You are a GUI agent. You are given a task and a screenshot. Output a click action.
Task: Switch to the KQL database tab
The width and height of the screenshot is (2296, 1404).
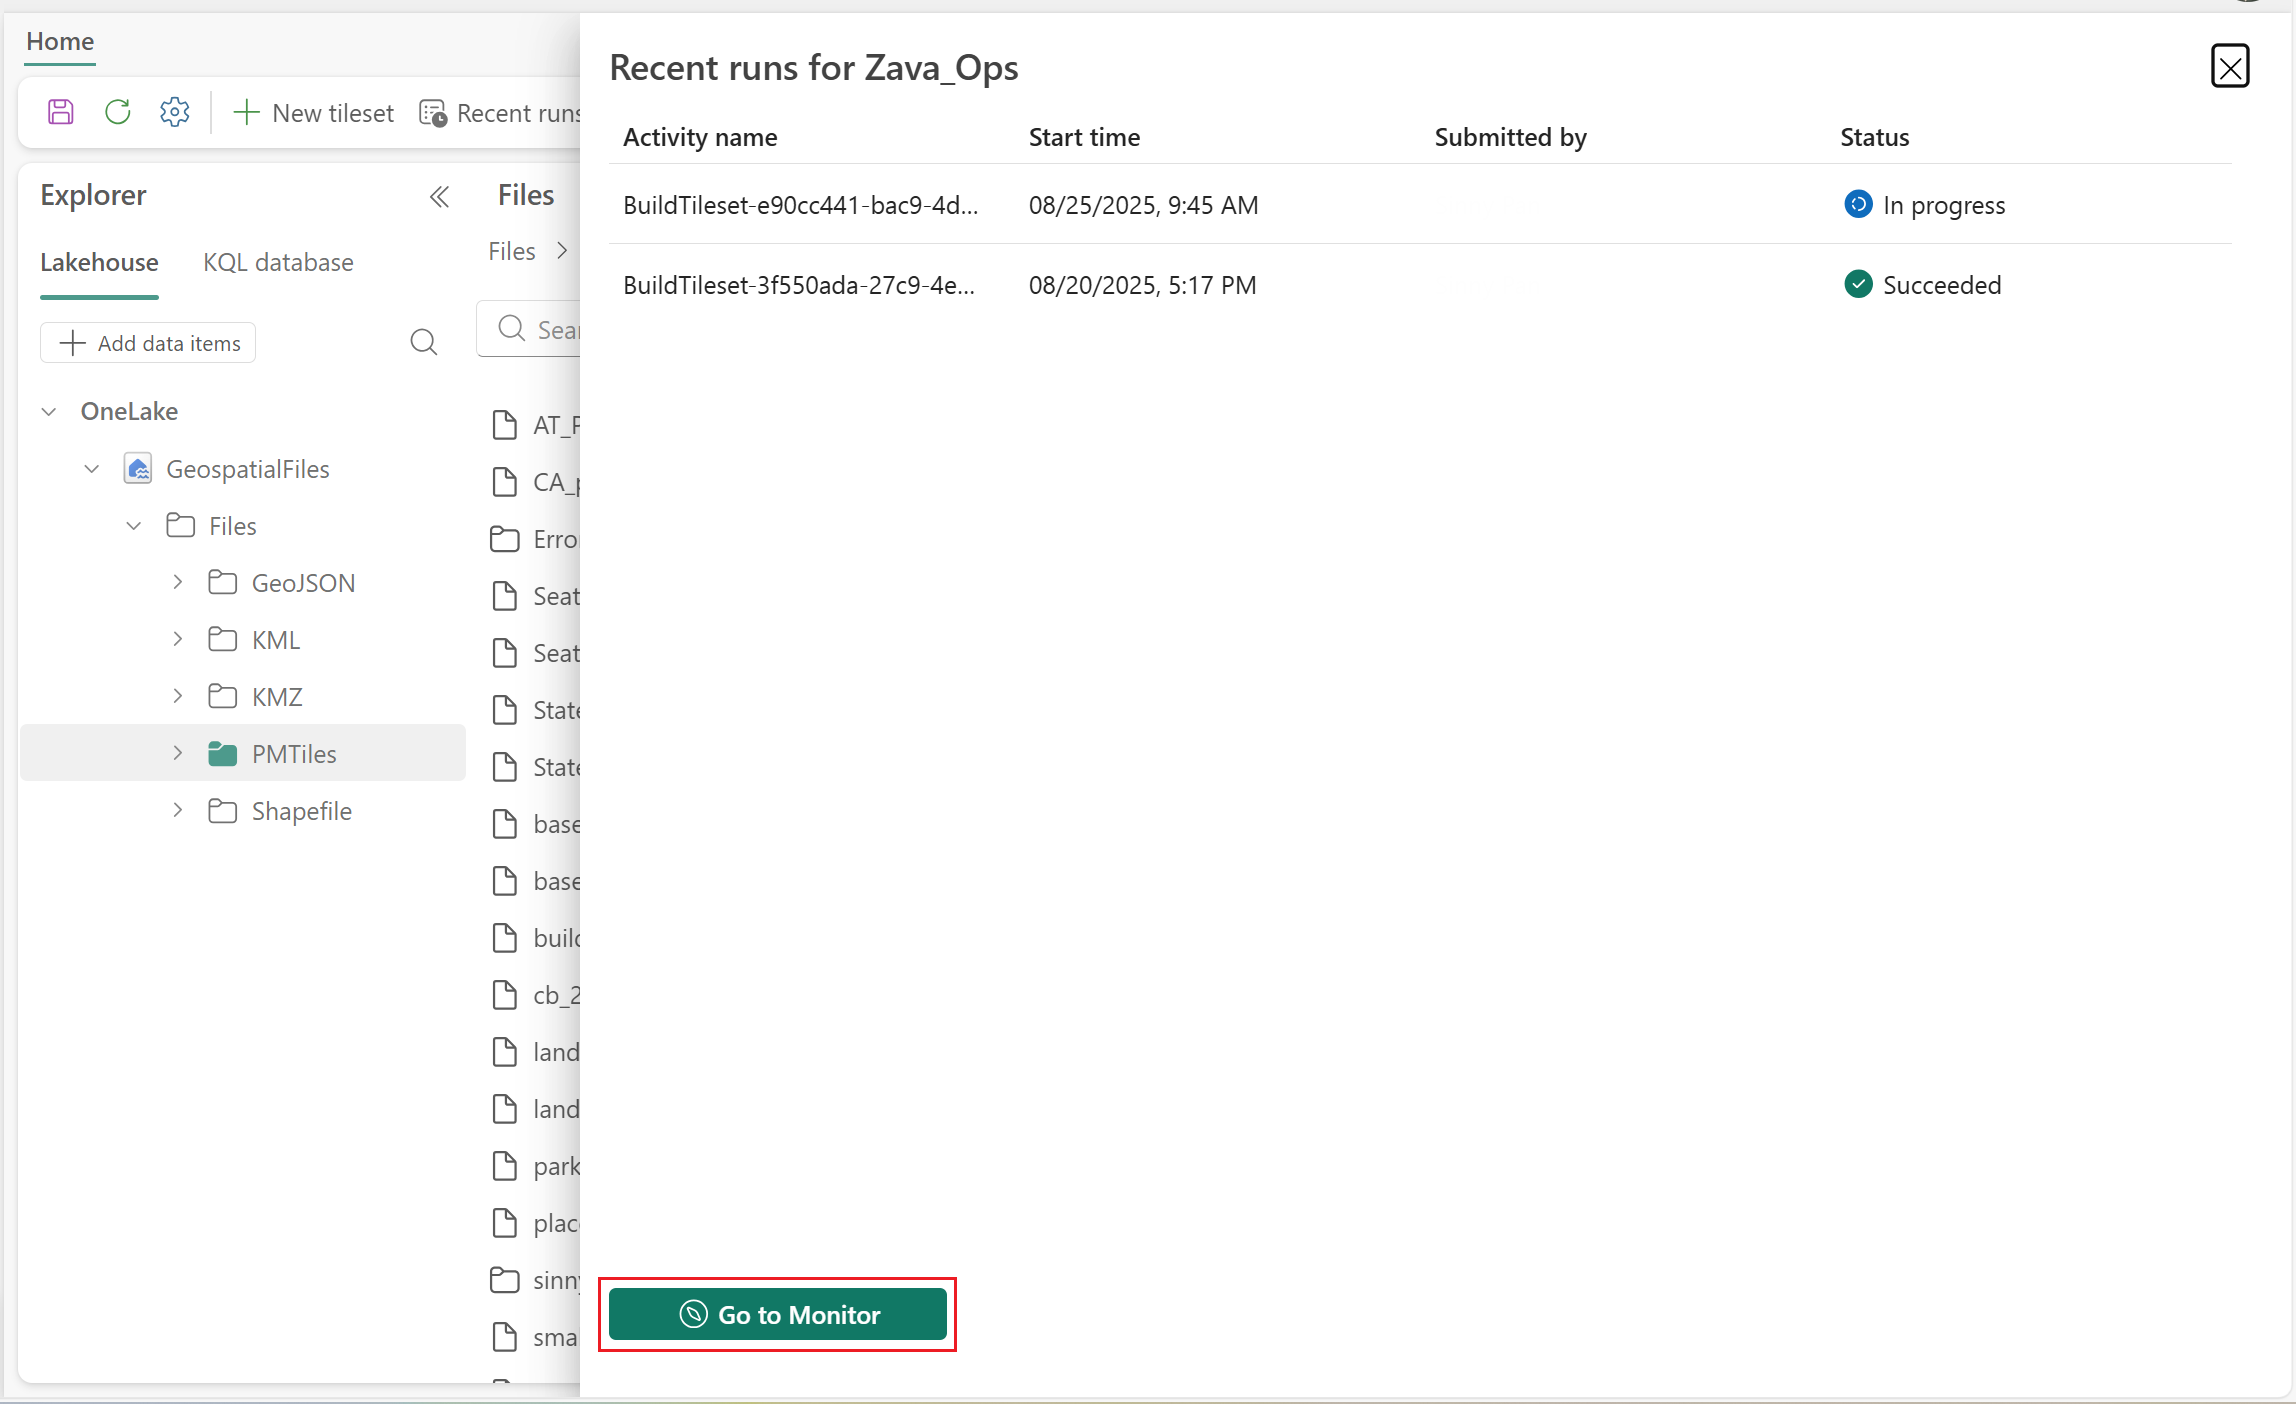(278, 263)
